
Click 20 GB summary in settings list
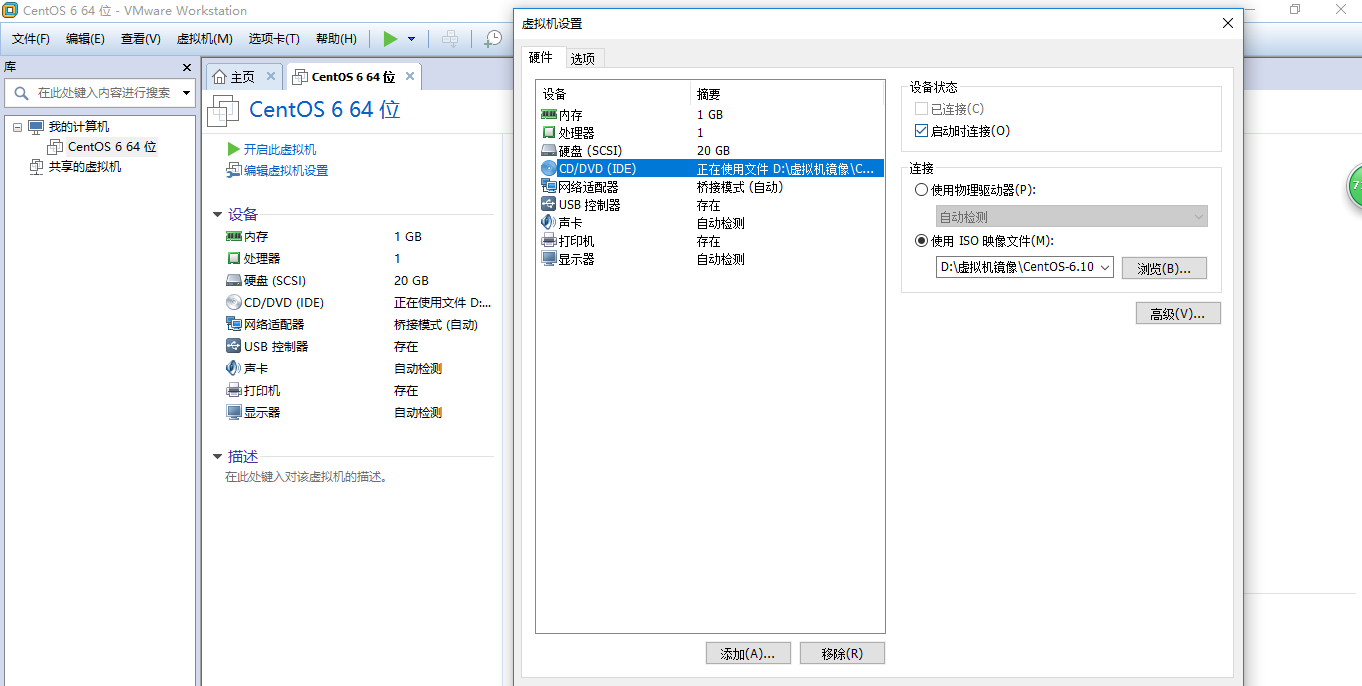point(714,151)
